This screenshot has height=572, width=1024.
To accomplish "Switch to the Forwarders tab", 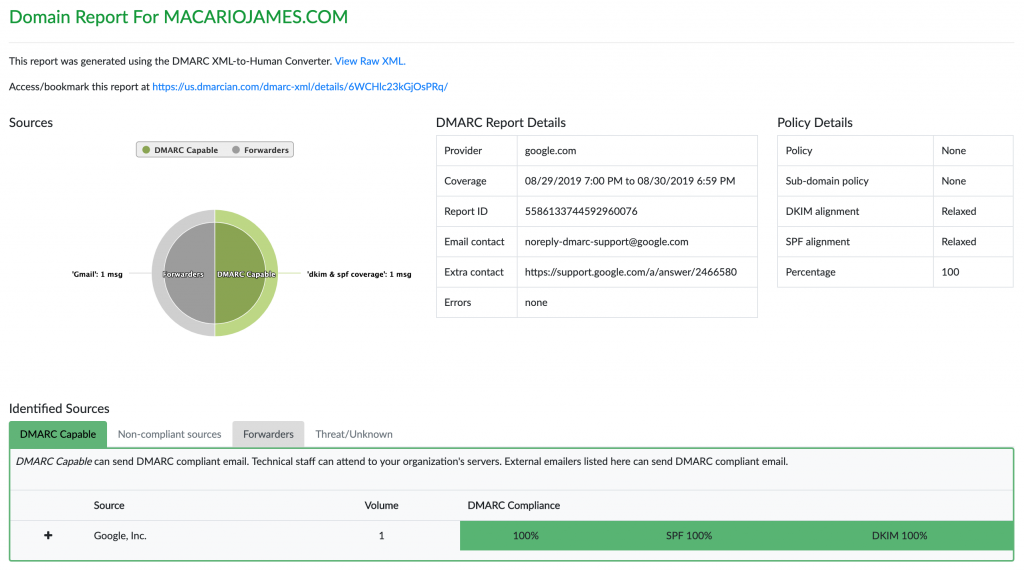I will (x=268, y=434).
